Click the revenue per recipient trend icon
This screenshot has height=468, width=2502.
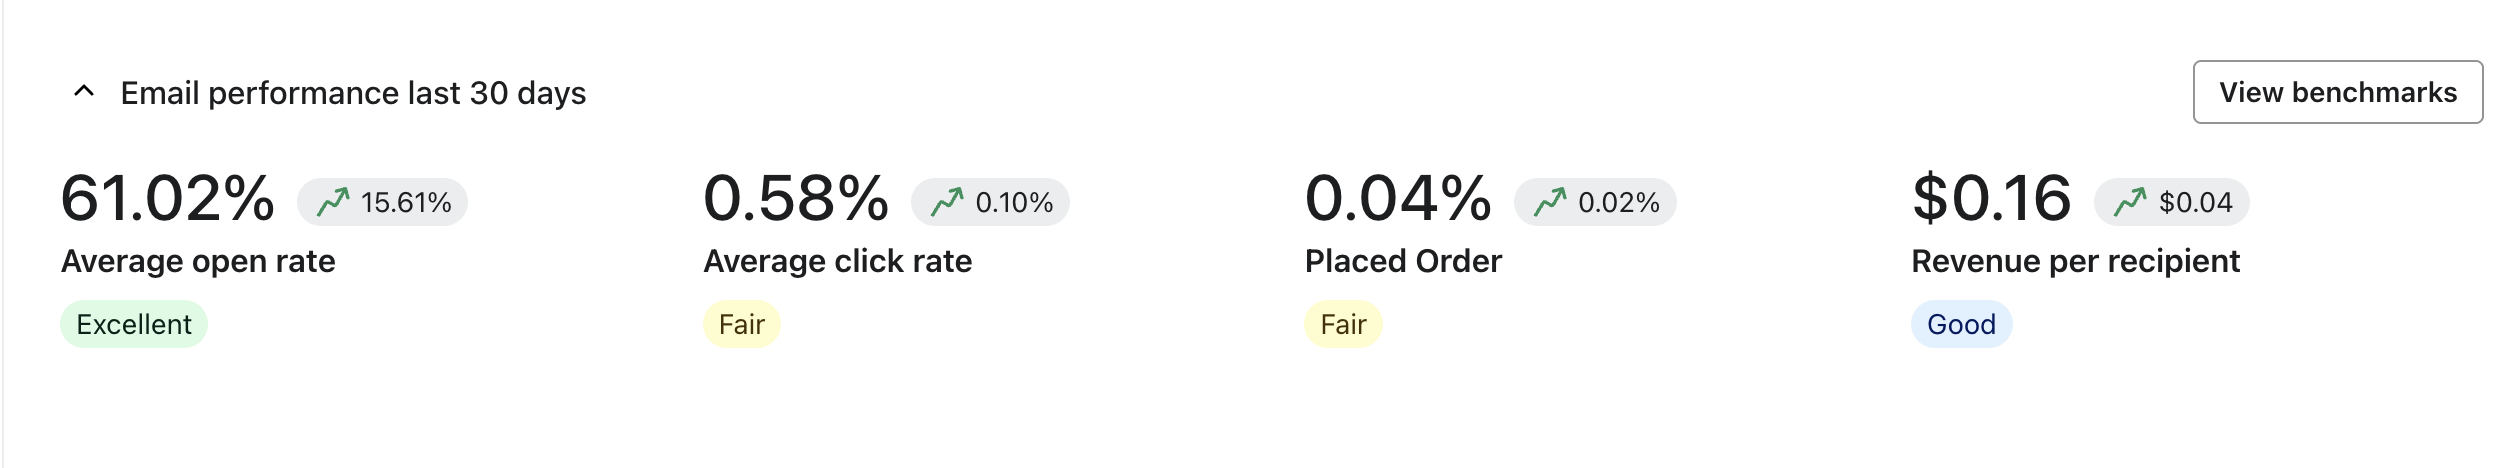click(x=2130, y=202)
